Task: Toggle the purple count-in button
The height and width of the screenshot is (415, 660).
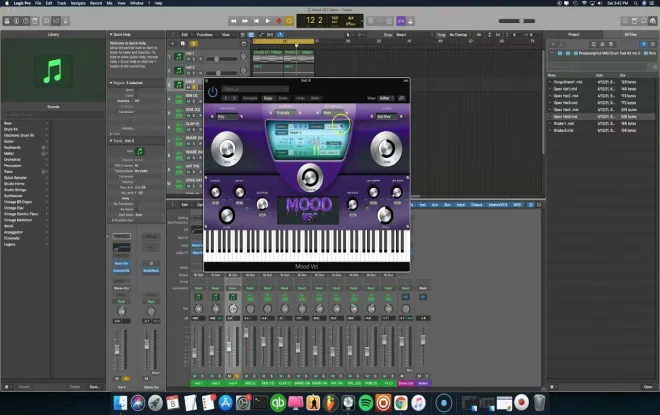Action: [401, 21]
